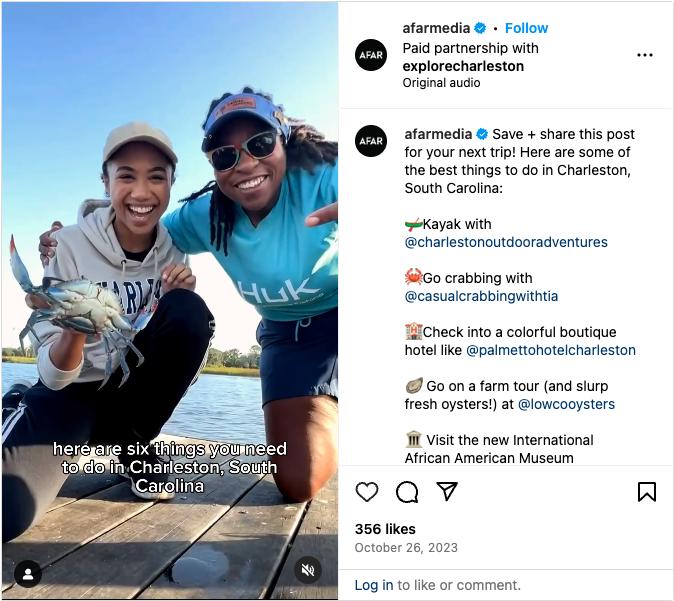Open comments via speech bubble icon
674x601 pixels.
(407, 492)
